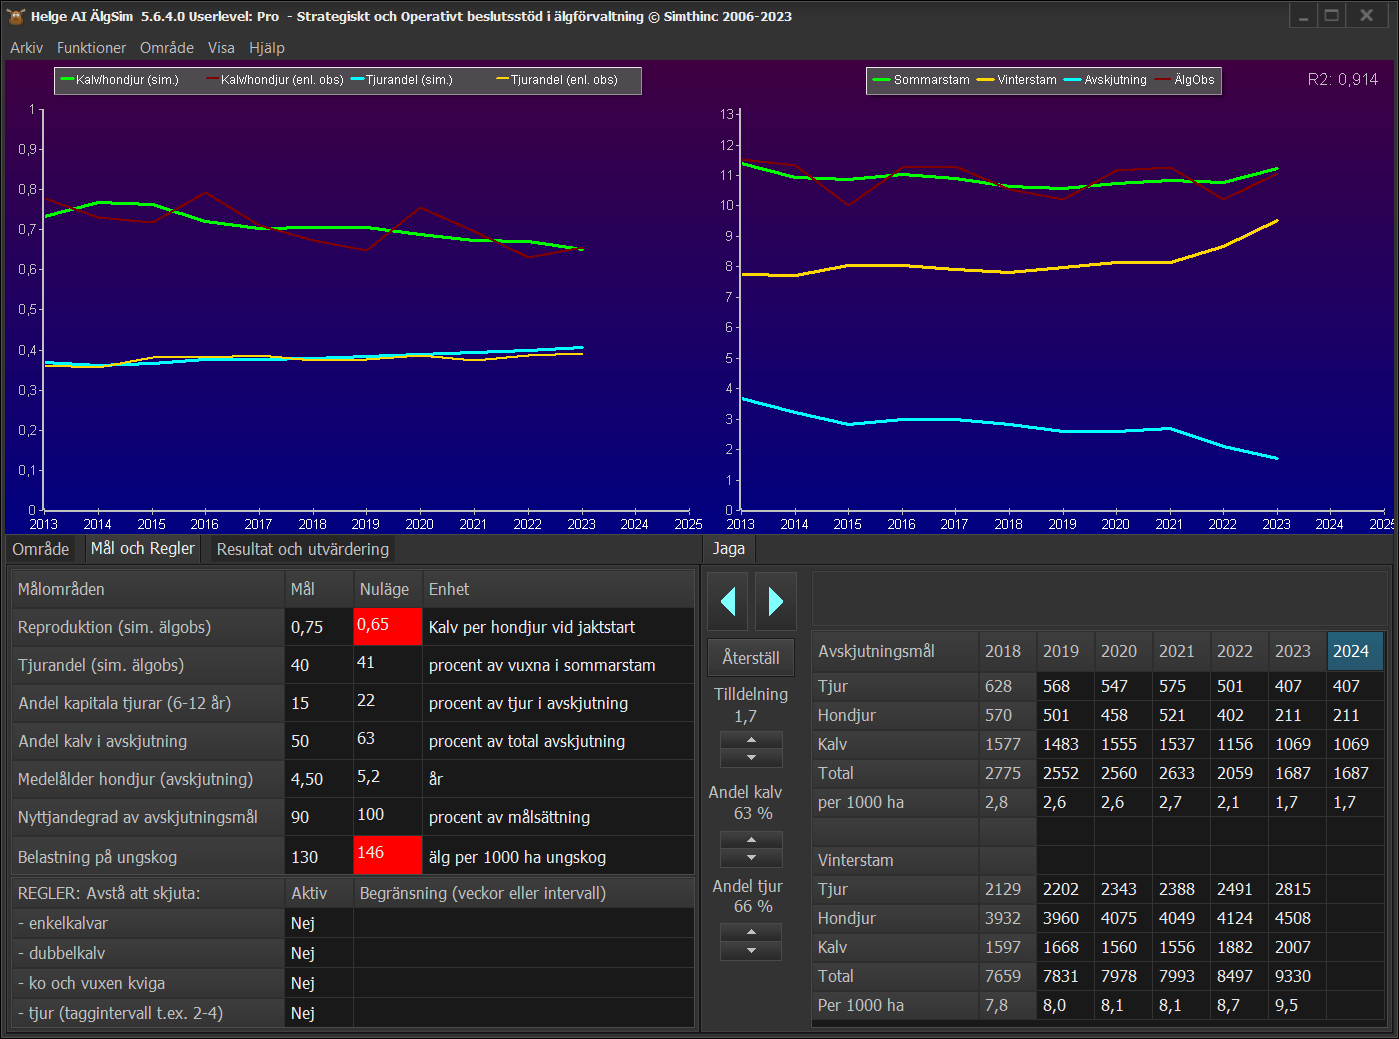Click Tjurandel (sim.) legend entry
This screenshot has width=1399, height=1039.
pyautogui.click(x=402, y=80)
